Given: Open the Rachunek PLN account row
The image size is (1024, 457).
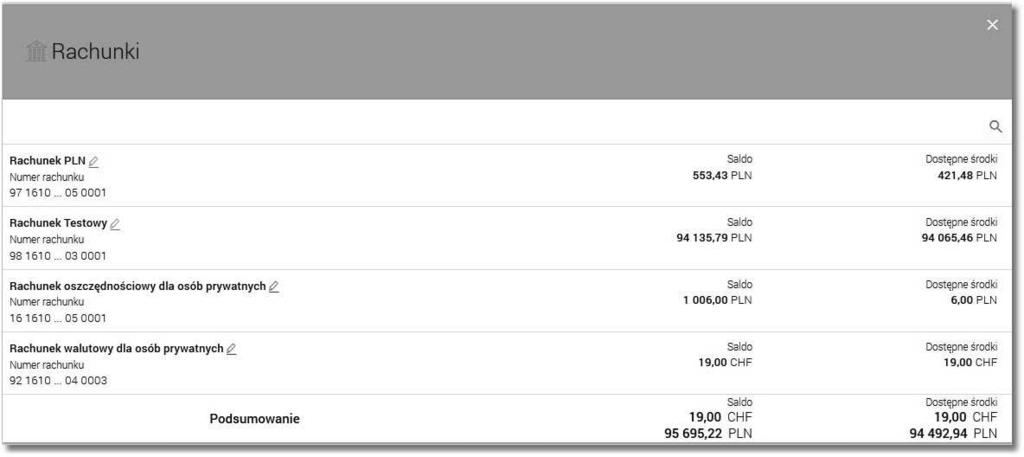Looking at the screenshot, I should click(507, 176).
